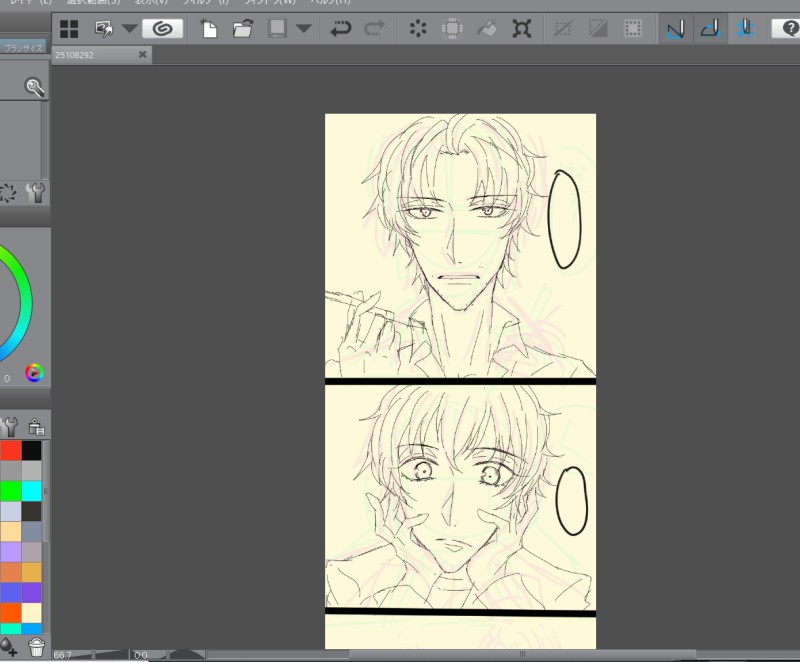
Task: Click the Quick Share icon in the command bar
Action: tap(104, 29)
